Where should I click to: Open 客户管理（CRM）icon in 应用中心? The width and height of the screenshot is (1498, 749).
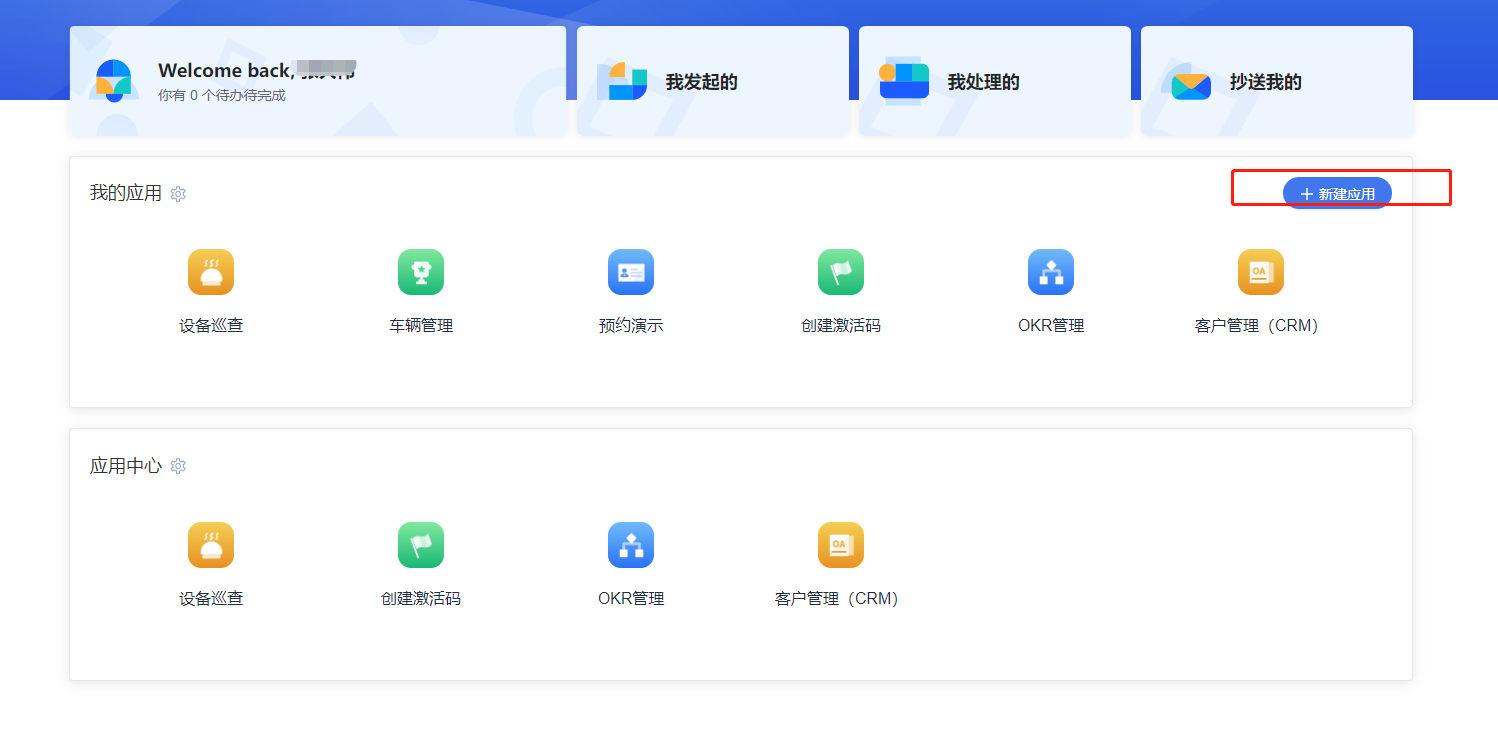tap(841, 545)
